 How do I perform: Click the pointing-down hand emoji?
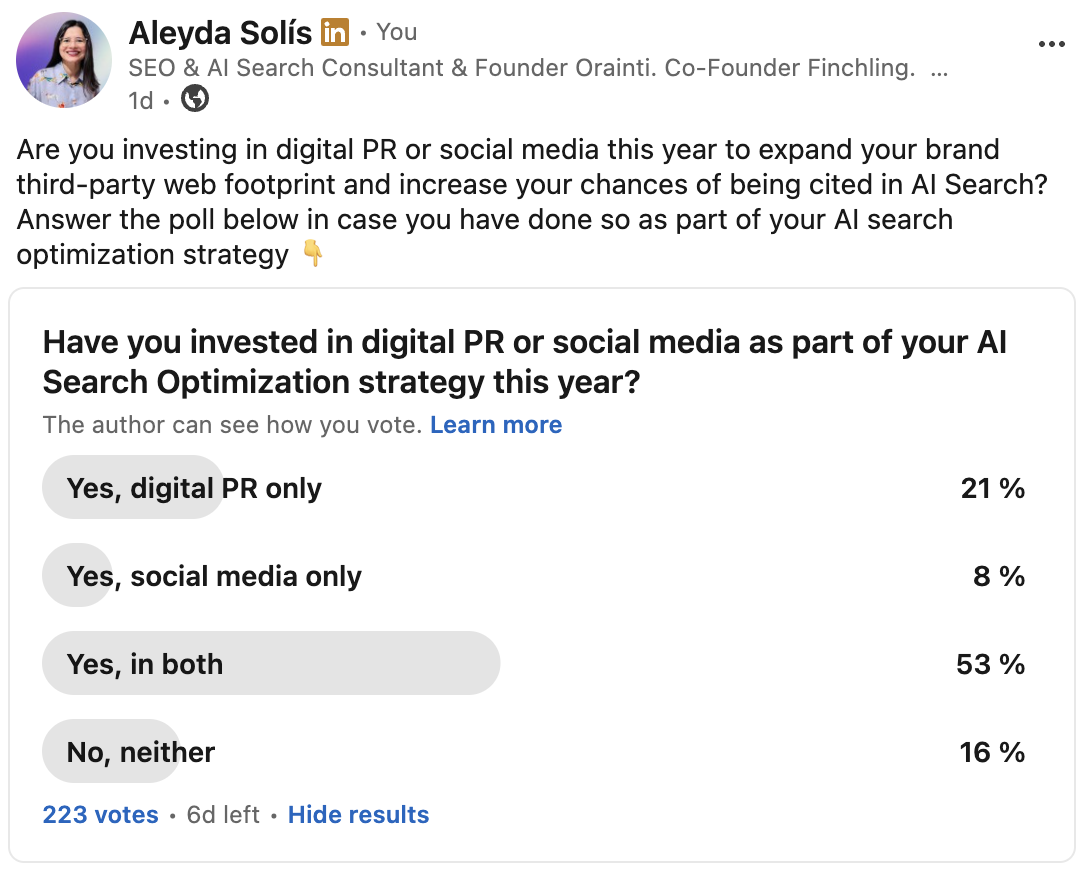[x=313, y=254]
